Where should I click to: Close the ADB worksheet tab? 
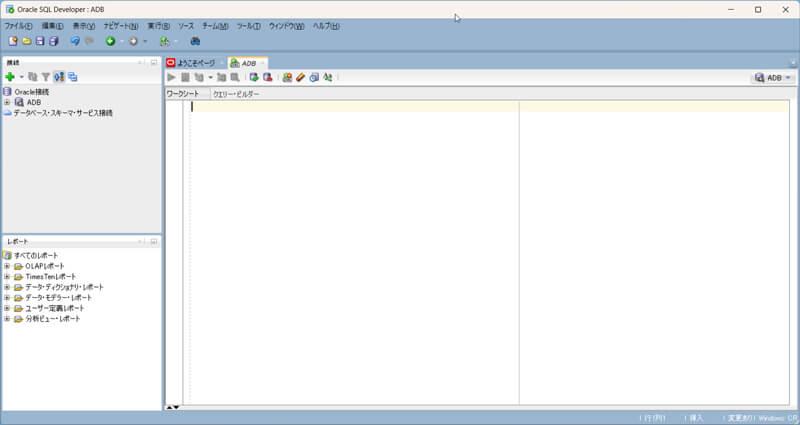coord(263,63)
